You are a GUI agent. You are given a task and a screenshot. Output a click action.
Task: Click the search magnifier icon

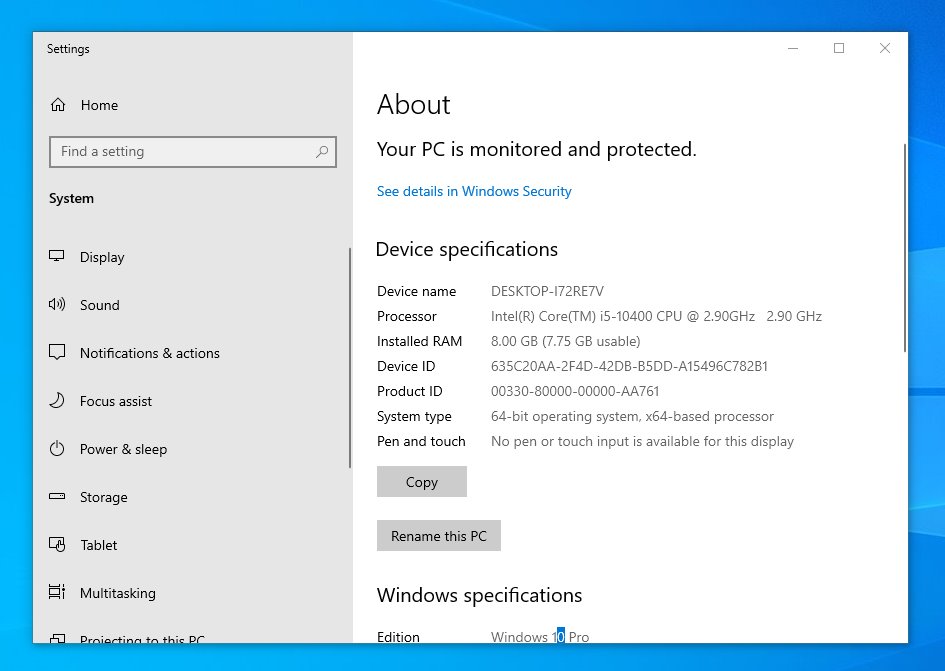322,151
